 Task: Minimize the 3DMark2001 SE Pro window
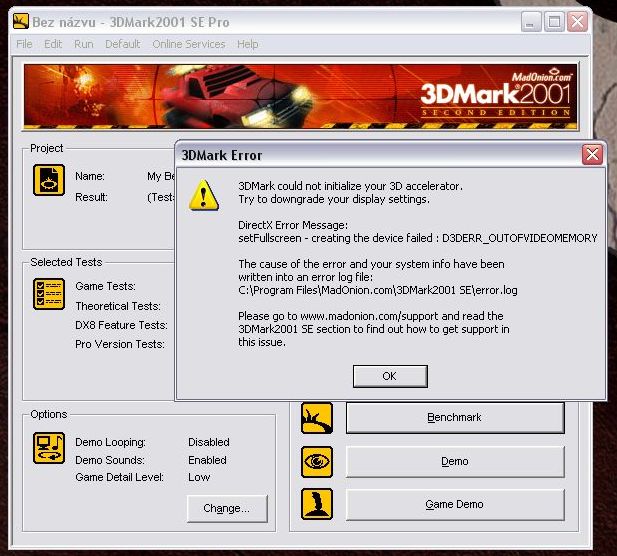coord(531,21)
